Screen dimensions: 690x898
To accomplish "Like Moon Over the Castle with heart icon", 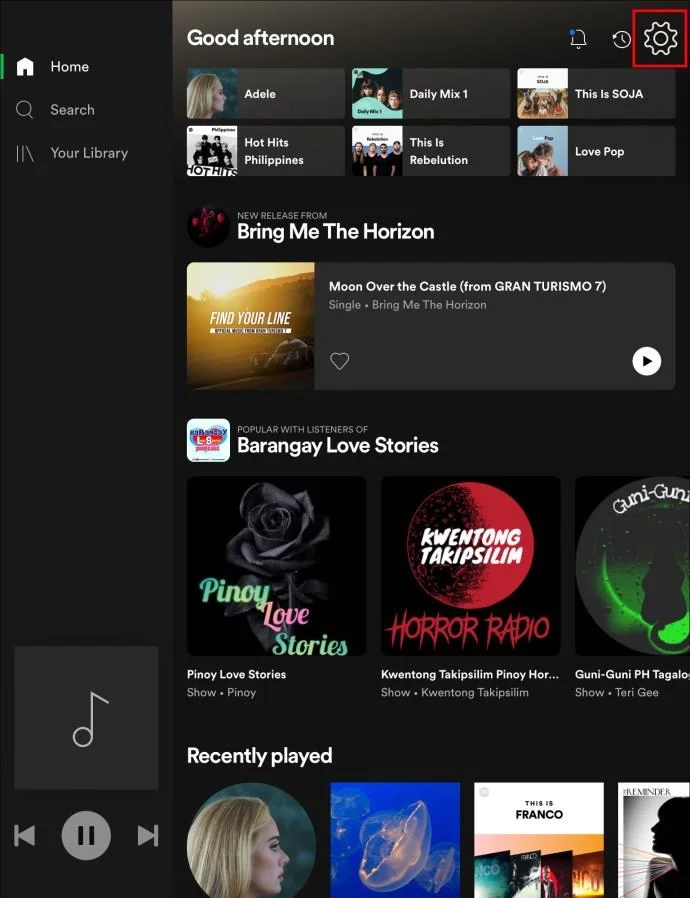I will 340,361.
